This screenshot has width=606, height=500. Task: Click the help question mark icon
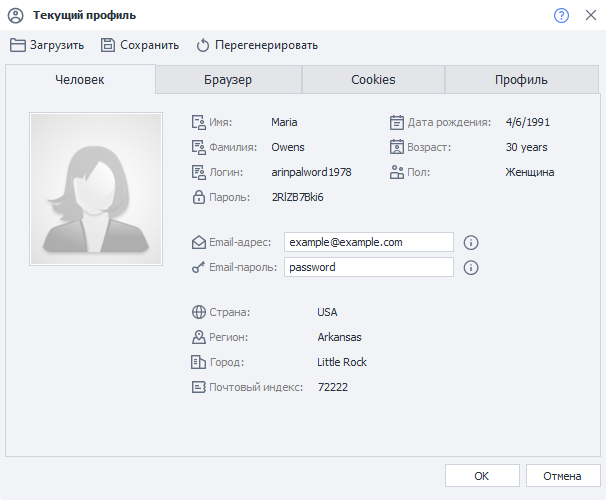click(561, 15)
